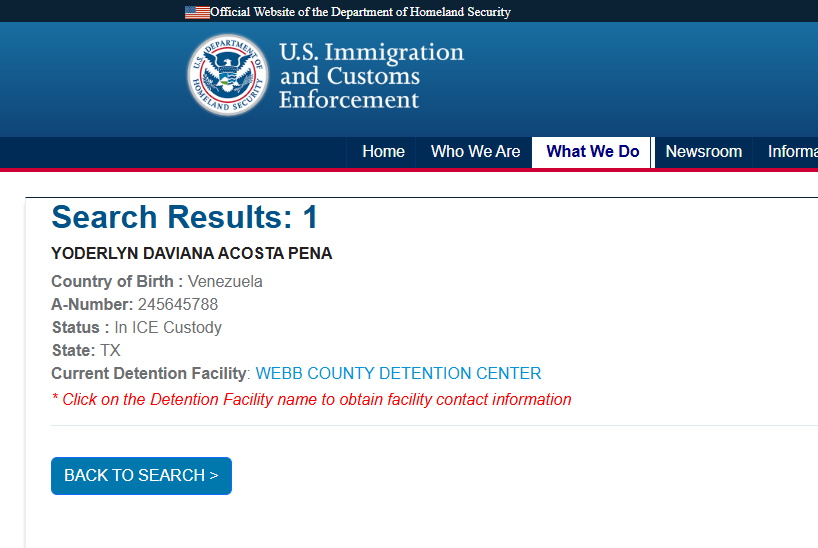Viewport: 818px width, 548px height.
Task: Select the What We Do tab
Action: click(593, 151)
